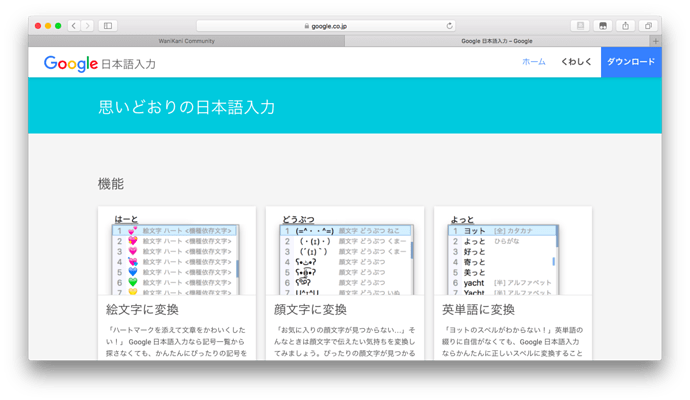Click the Google logo

tap(71, 63)
